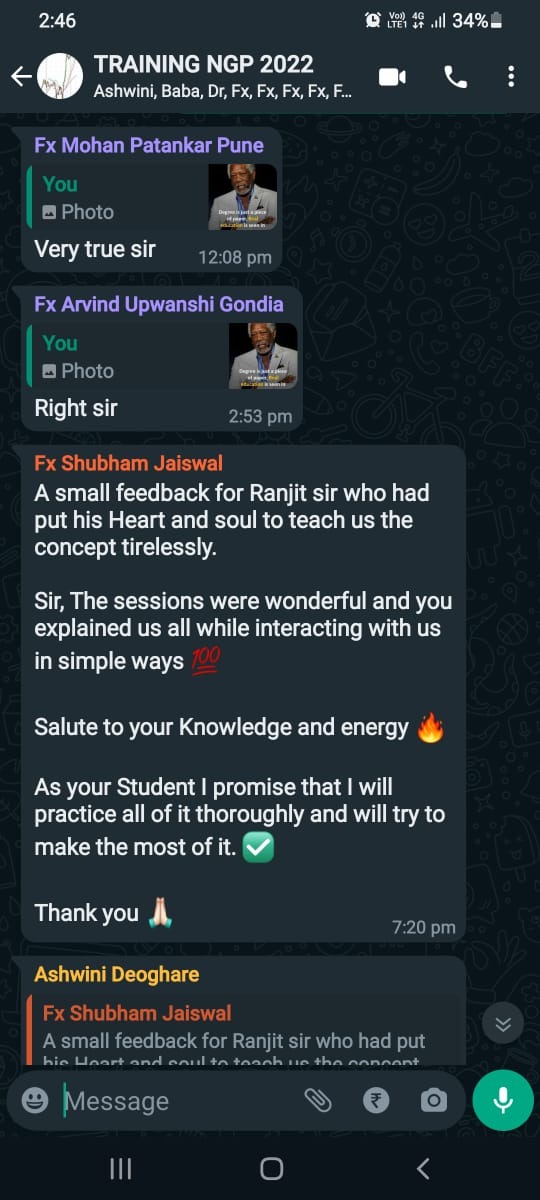This screenshot has width=540, height=1200.
Task: Open the three-dot more options menu
Action: pos(511,77)
